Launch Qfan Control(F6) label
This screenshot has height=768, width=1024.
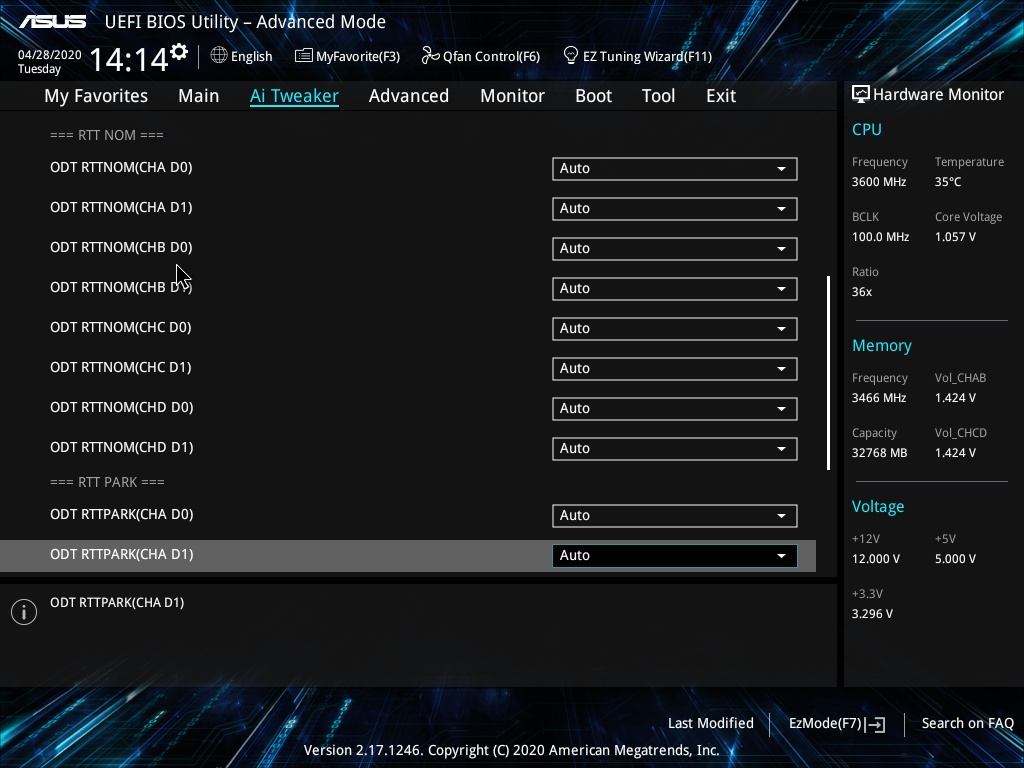point(491,56)
